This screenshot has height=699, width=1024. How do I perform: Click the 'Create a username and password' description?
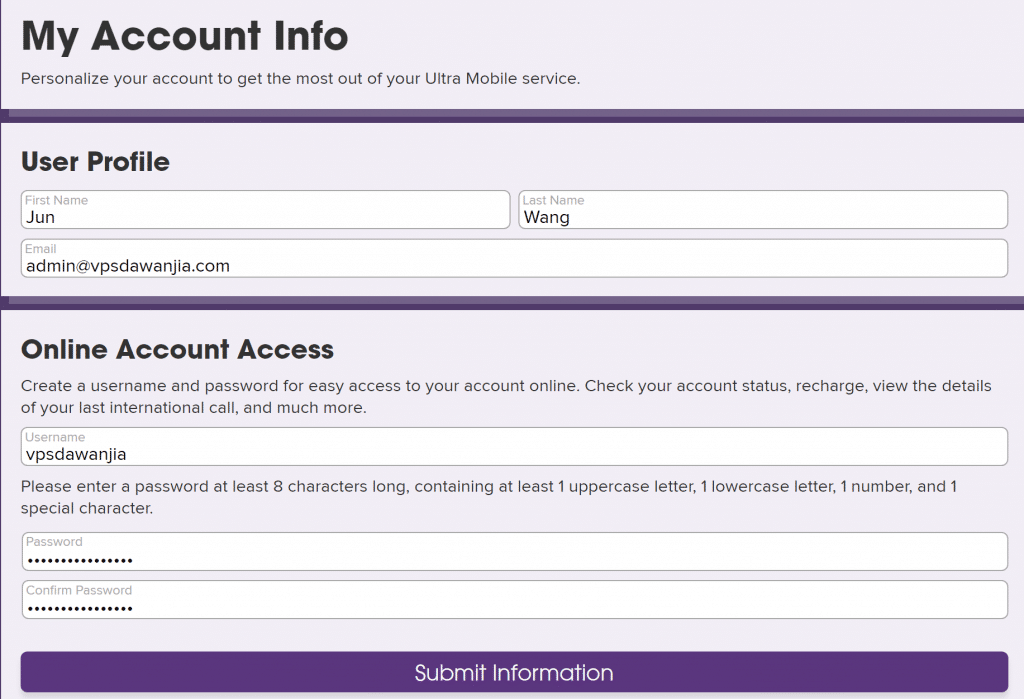click(505, 397)
